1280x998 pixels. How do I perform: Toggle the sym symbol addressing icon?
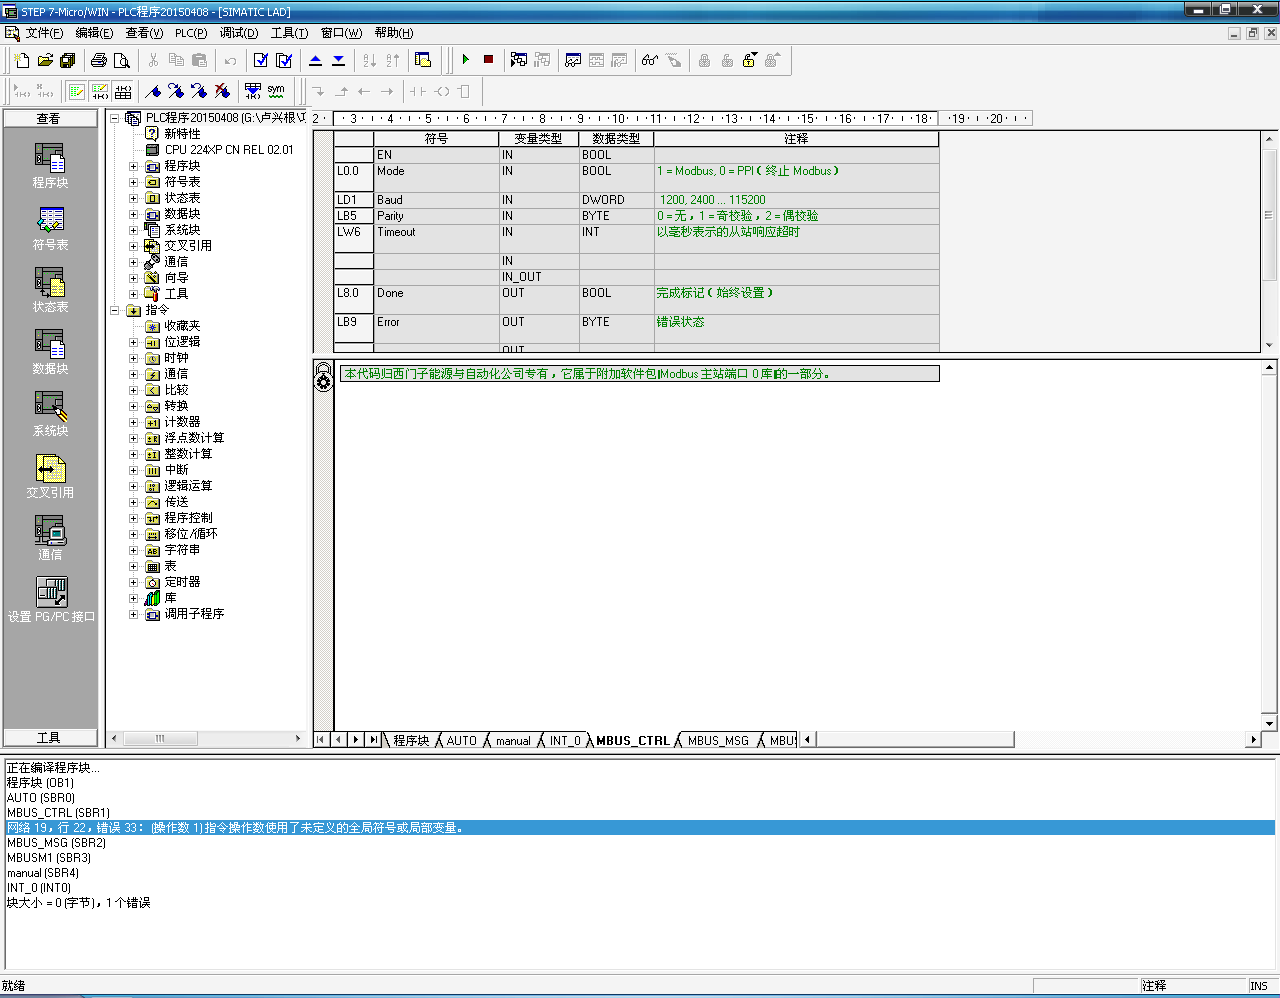[276, 91]
